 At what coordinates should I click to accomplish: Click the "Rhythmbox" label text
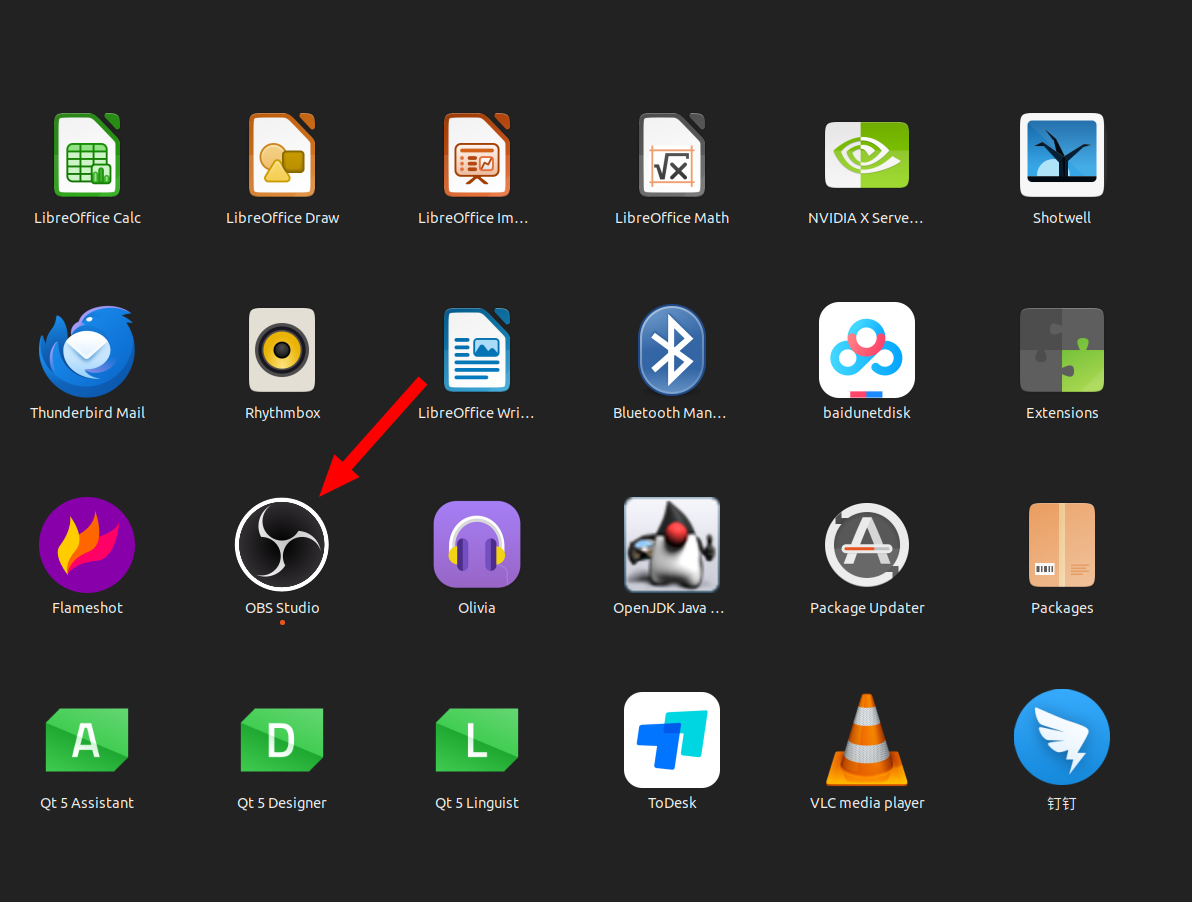(282, 413)
